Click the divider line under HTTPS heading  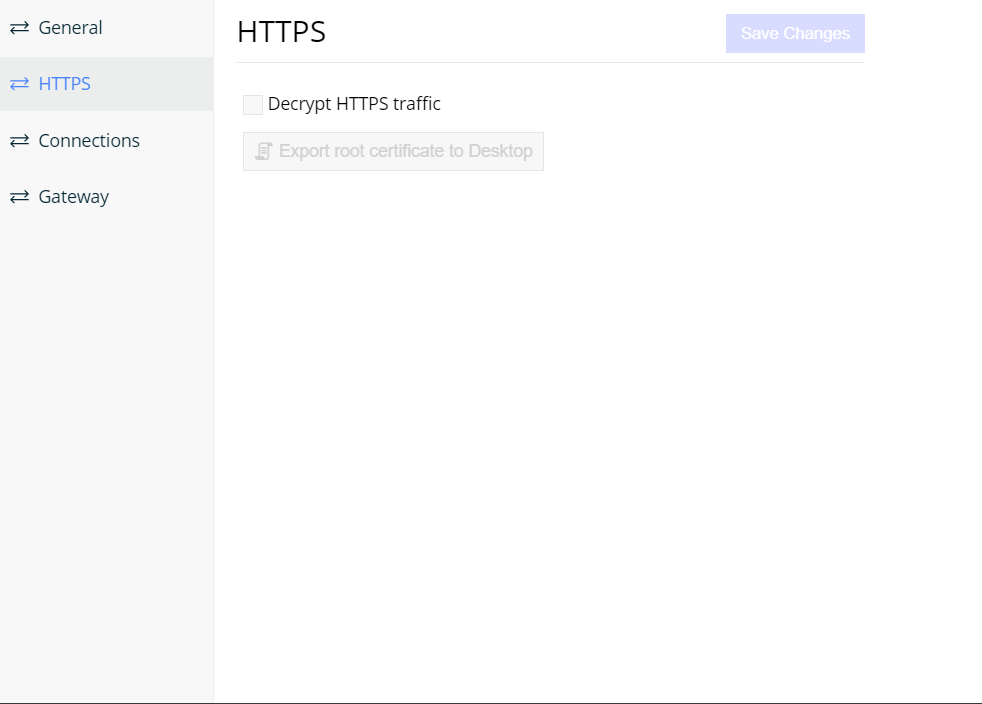(550, 62)
